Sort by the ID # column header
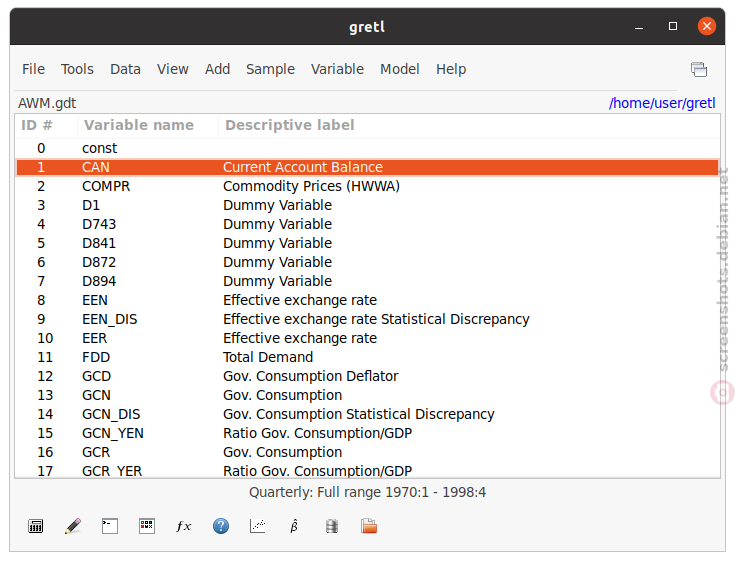 [46, 125]
